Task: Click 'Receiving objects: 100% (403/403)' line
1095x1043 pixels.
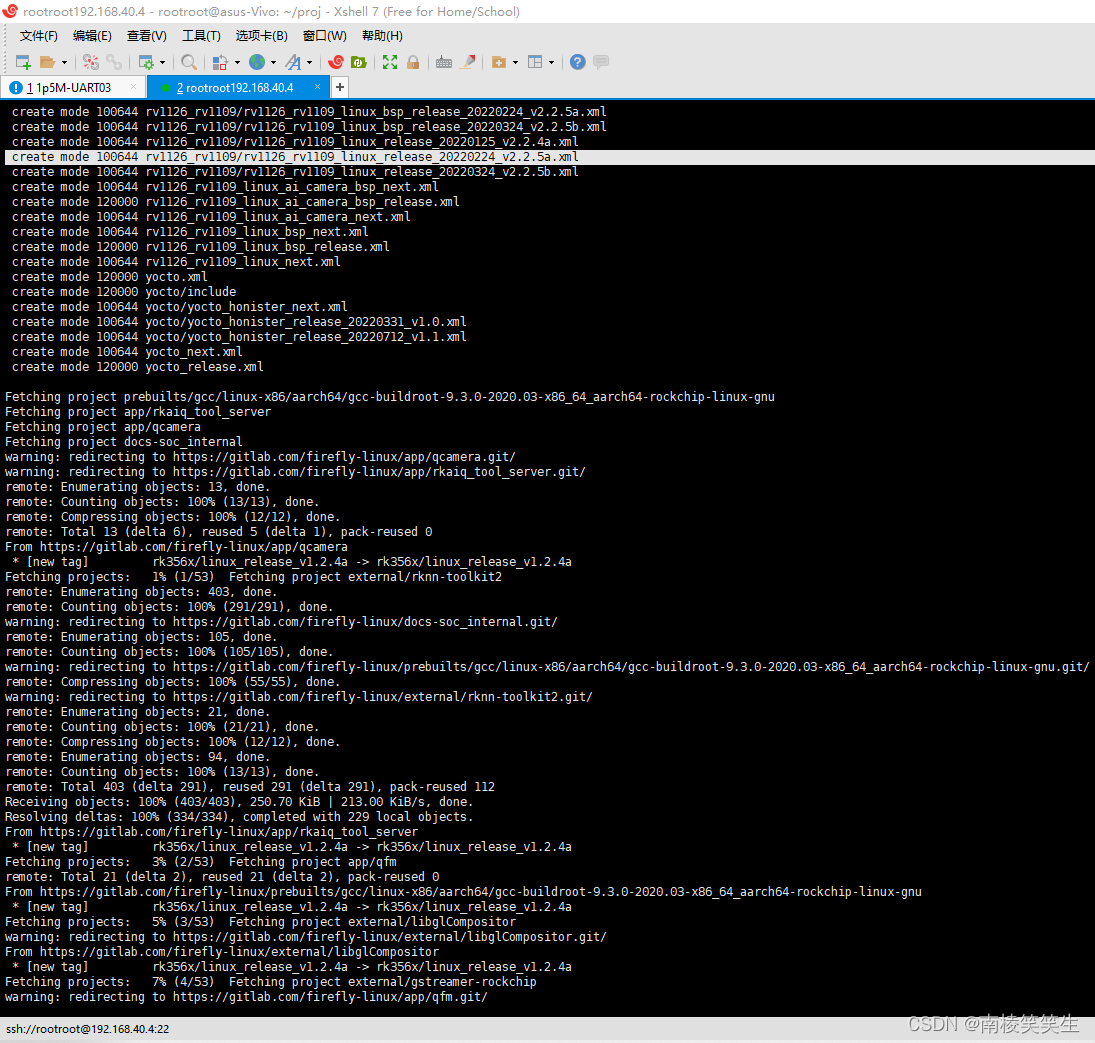Action: 239,802
